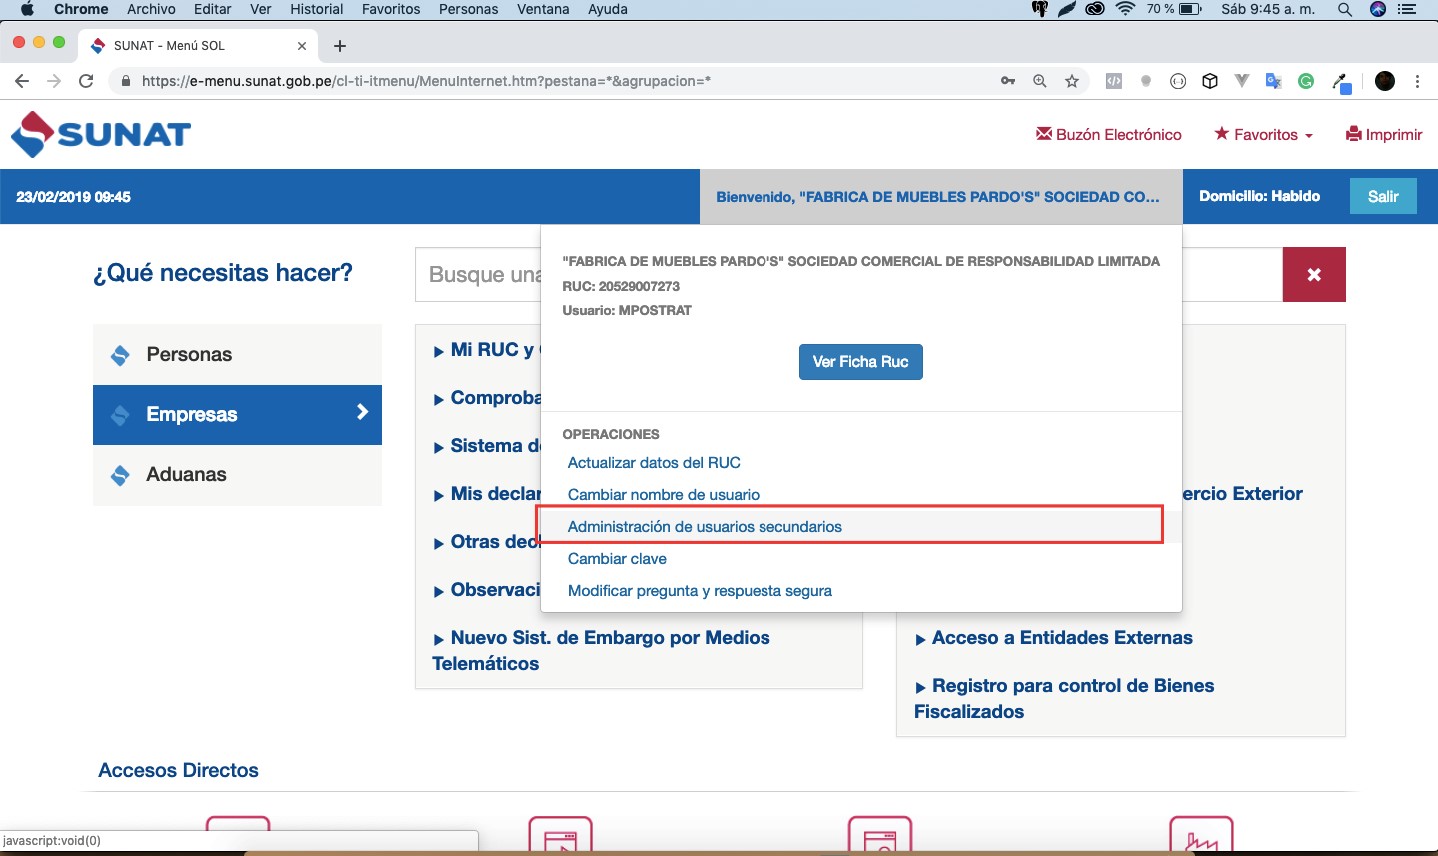Expand Otras declaraciones section
This screenshot has width=1438, height=856.
(x=487, y=542)
